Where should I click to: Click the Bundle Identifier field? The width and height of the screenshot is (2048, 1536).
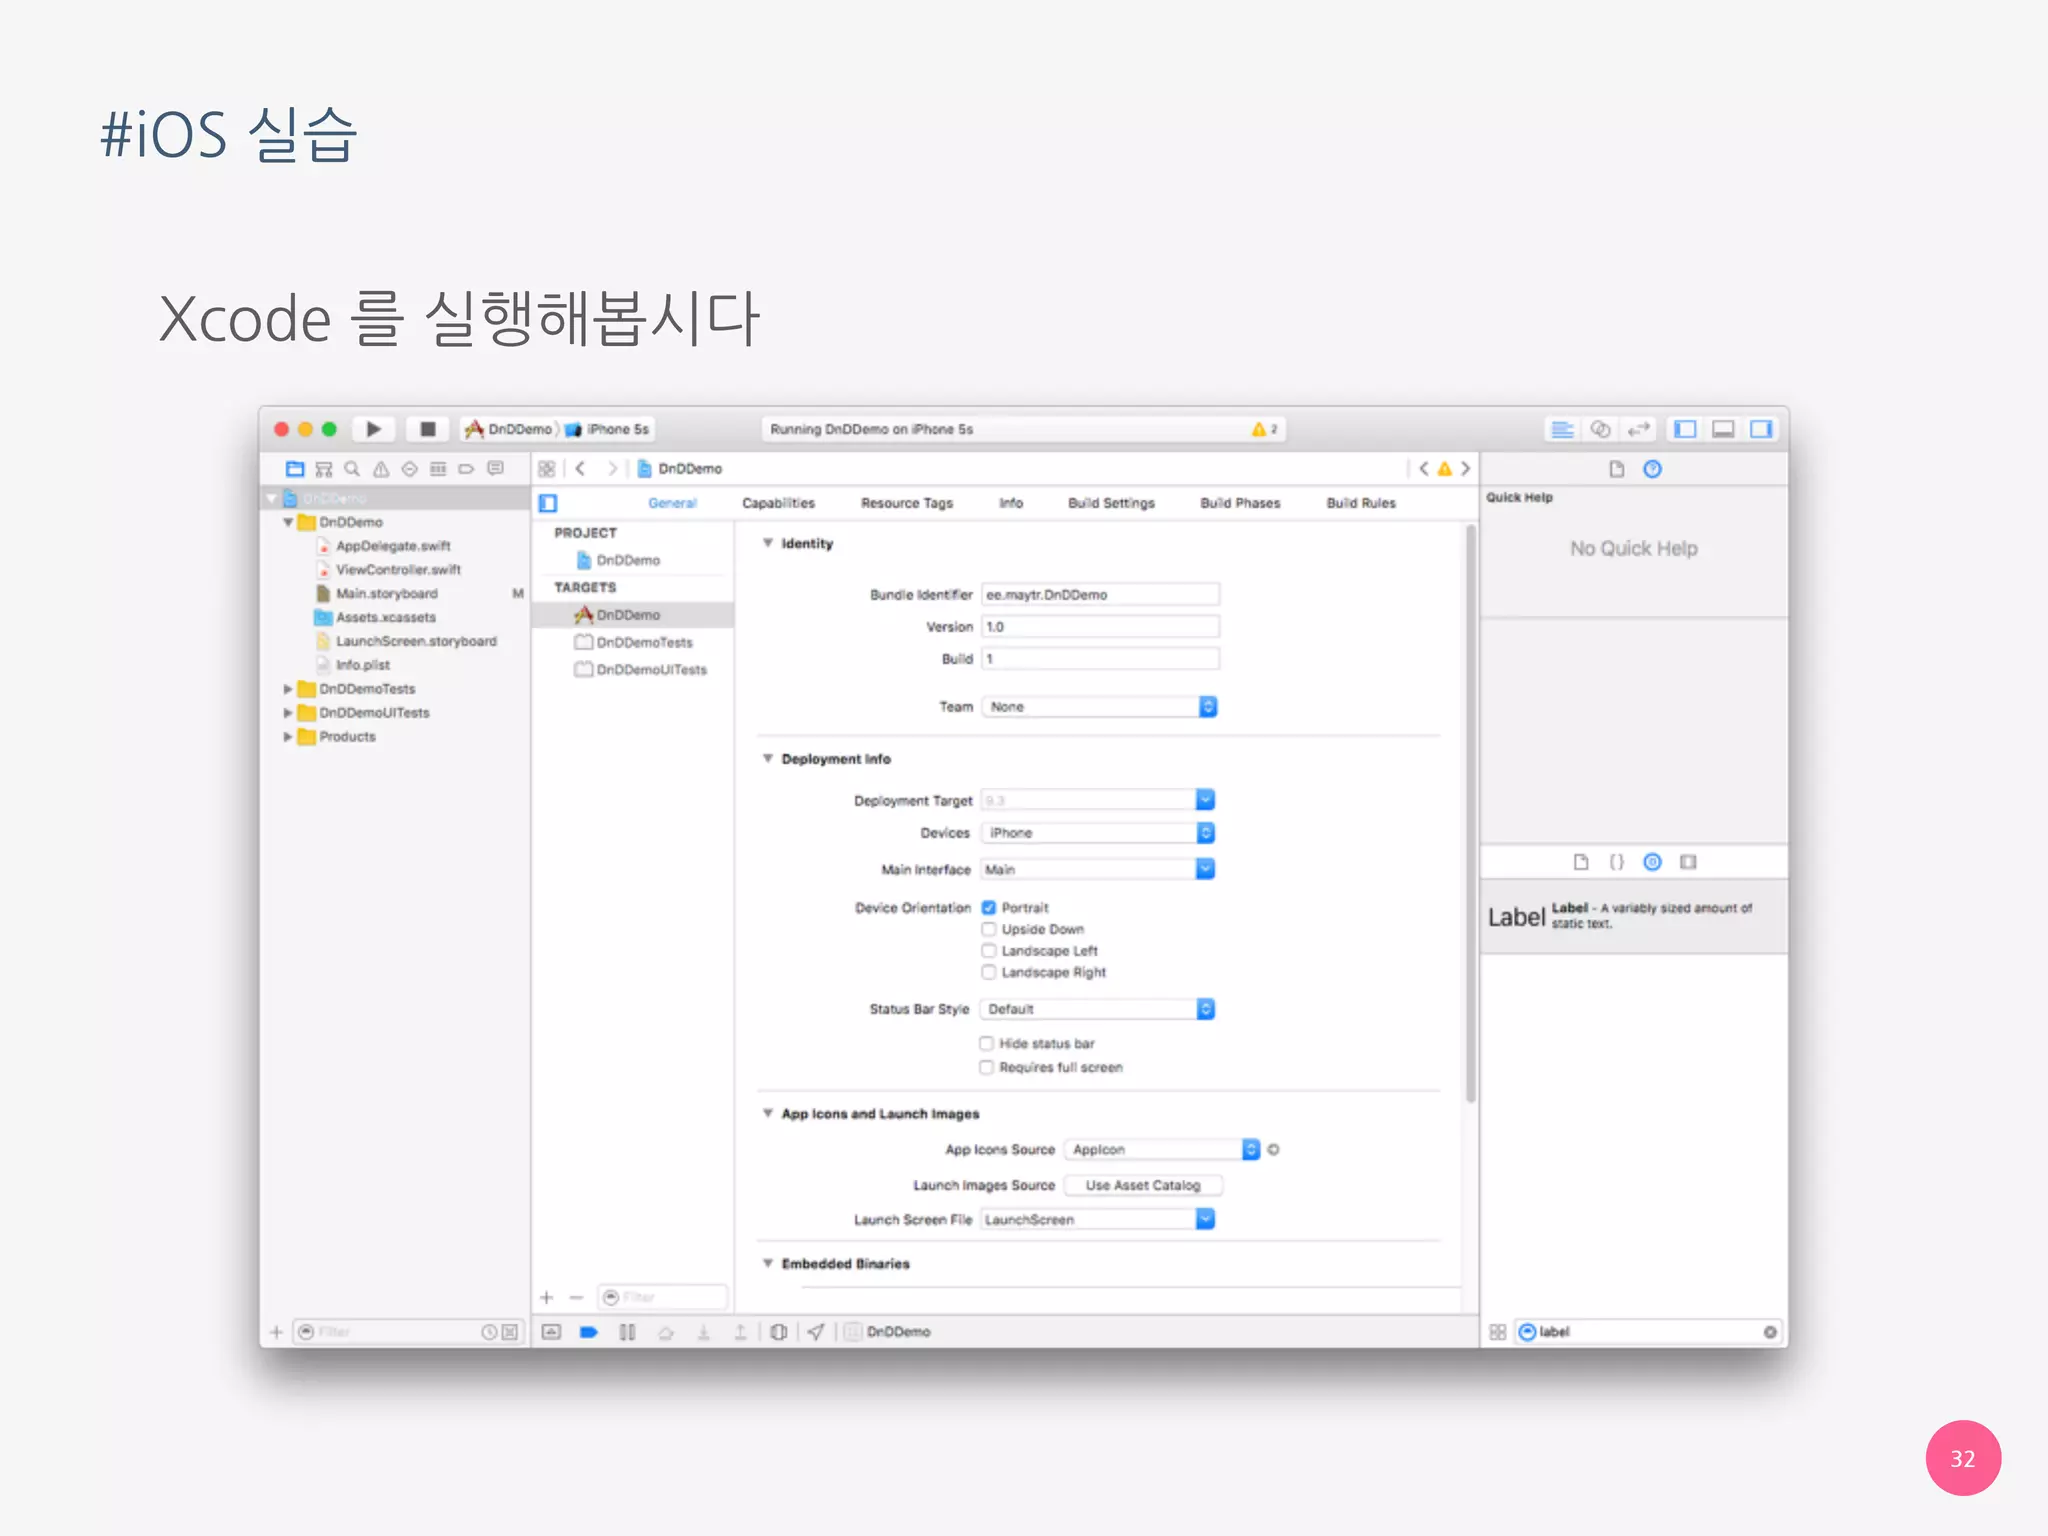click(1100, 595)
